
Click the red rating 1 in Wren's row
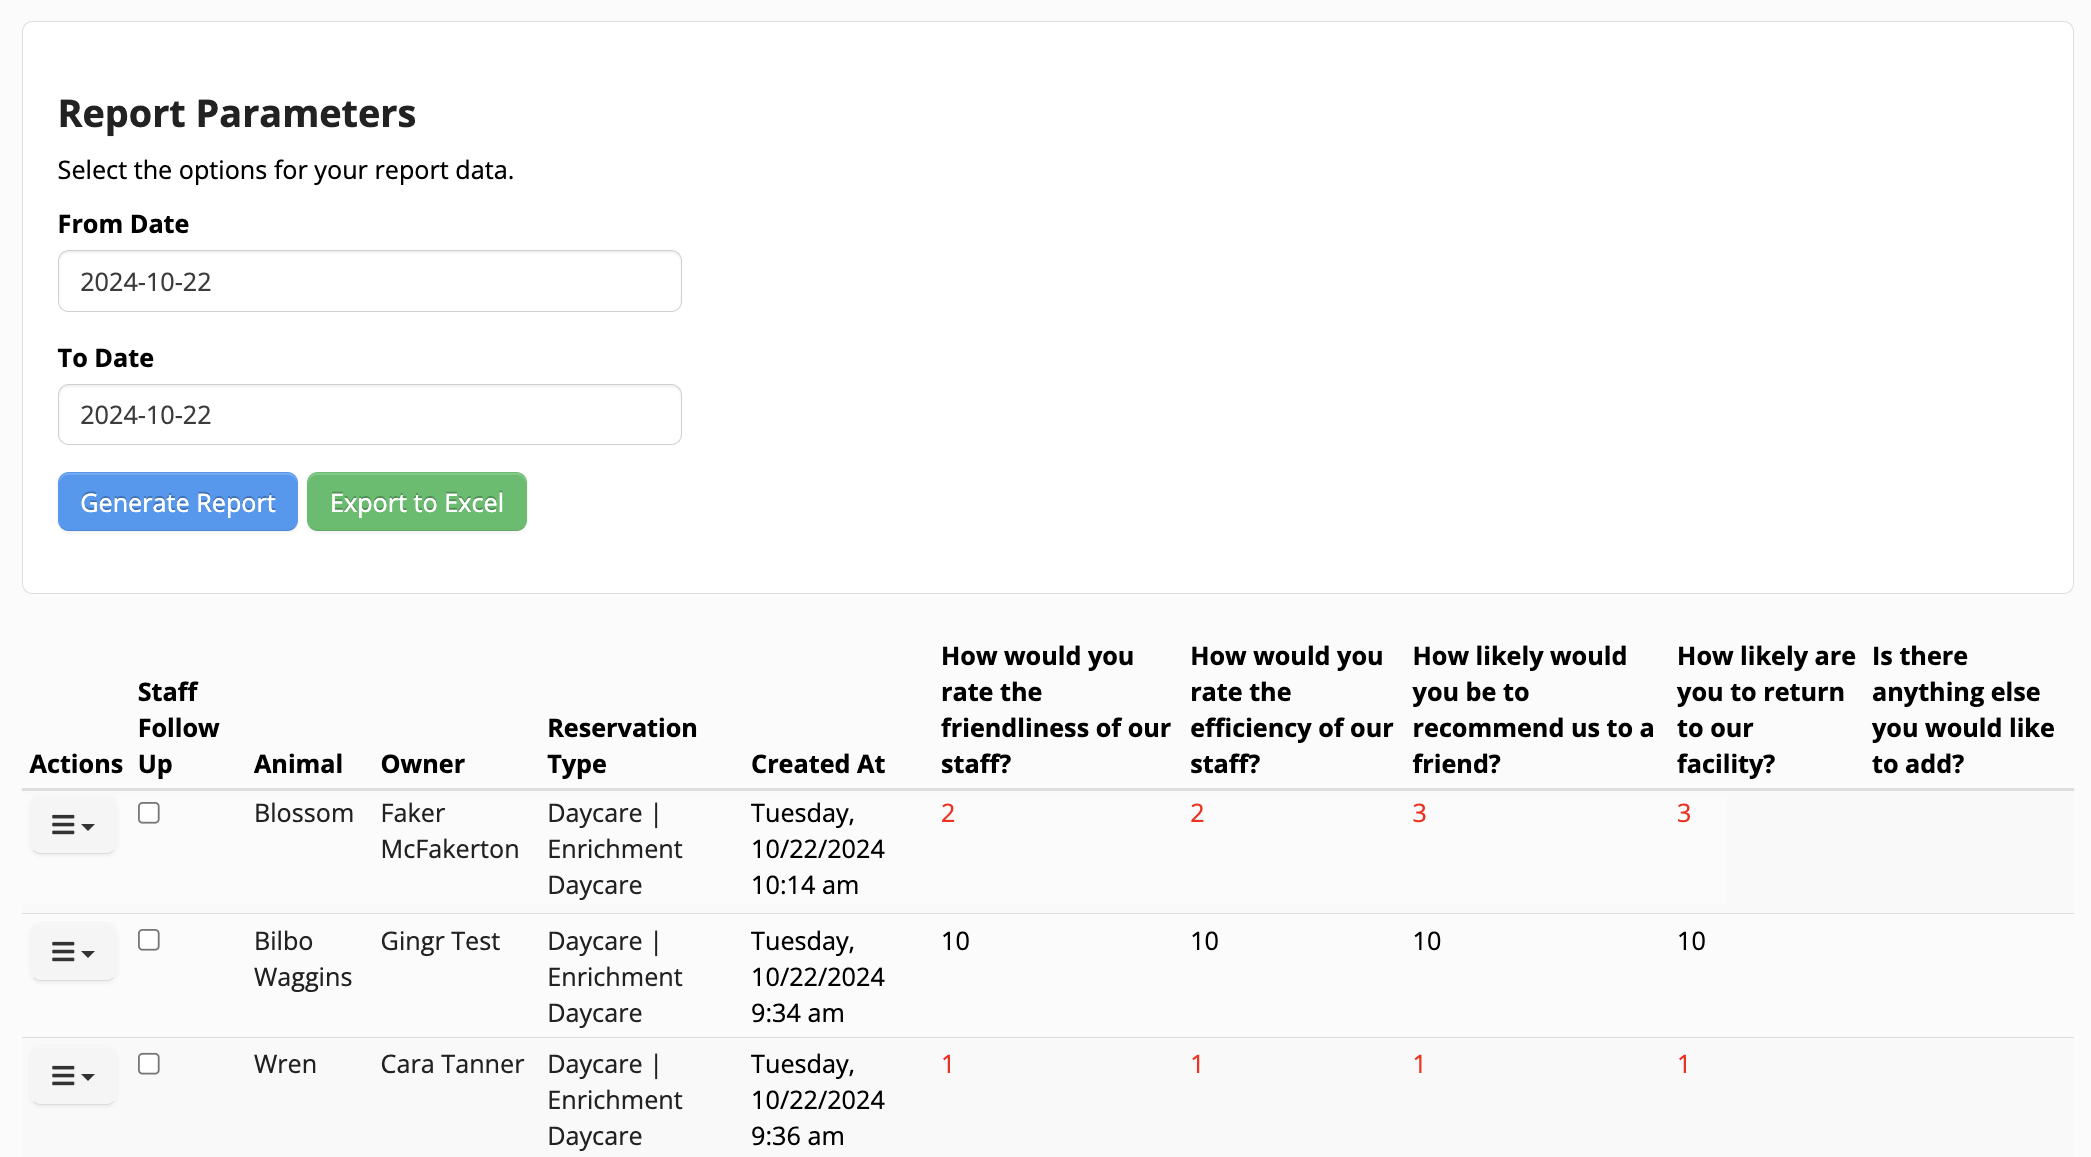pos(947,1064)
